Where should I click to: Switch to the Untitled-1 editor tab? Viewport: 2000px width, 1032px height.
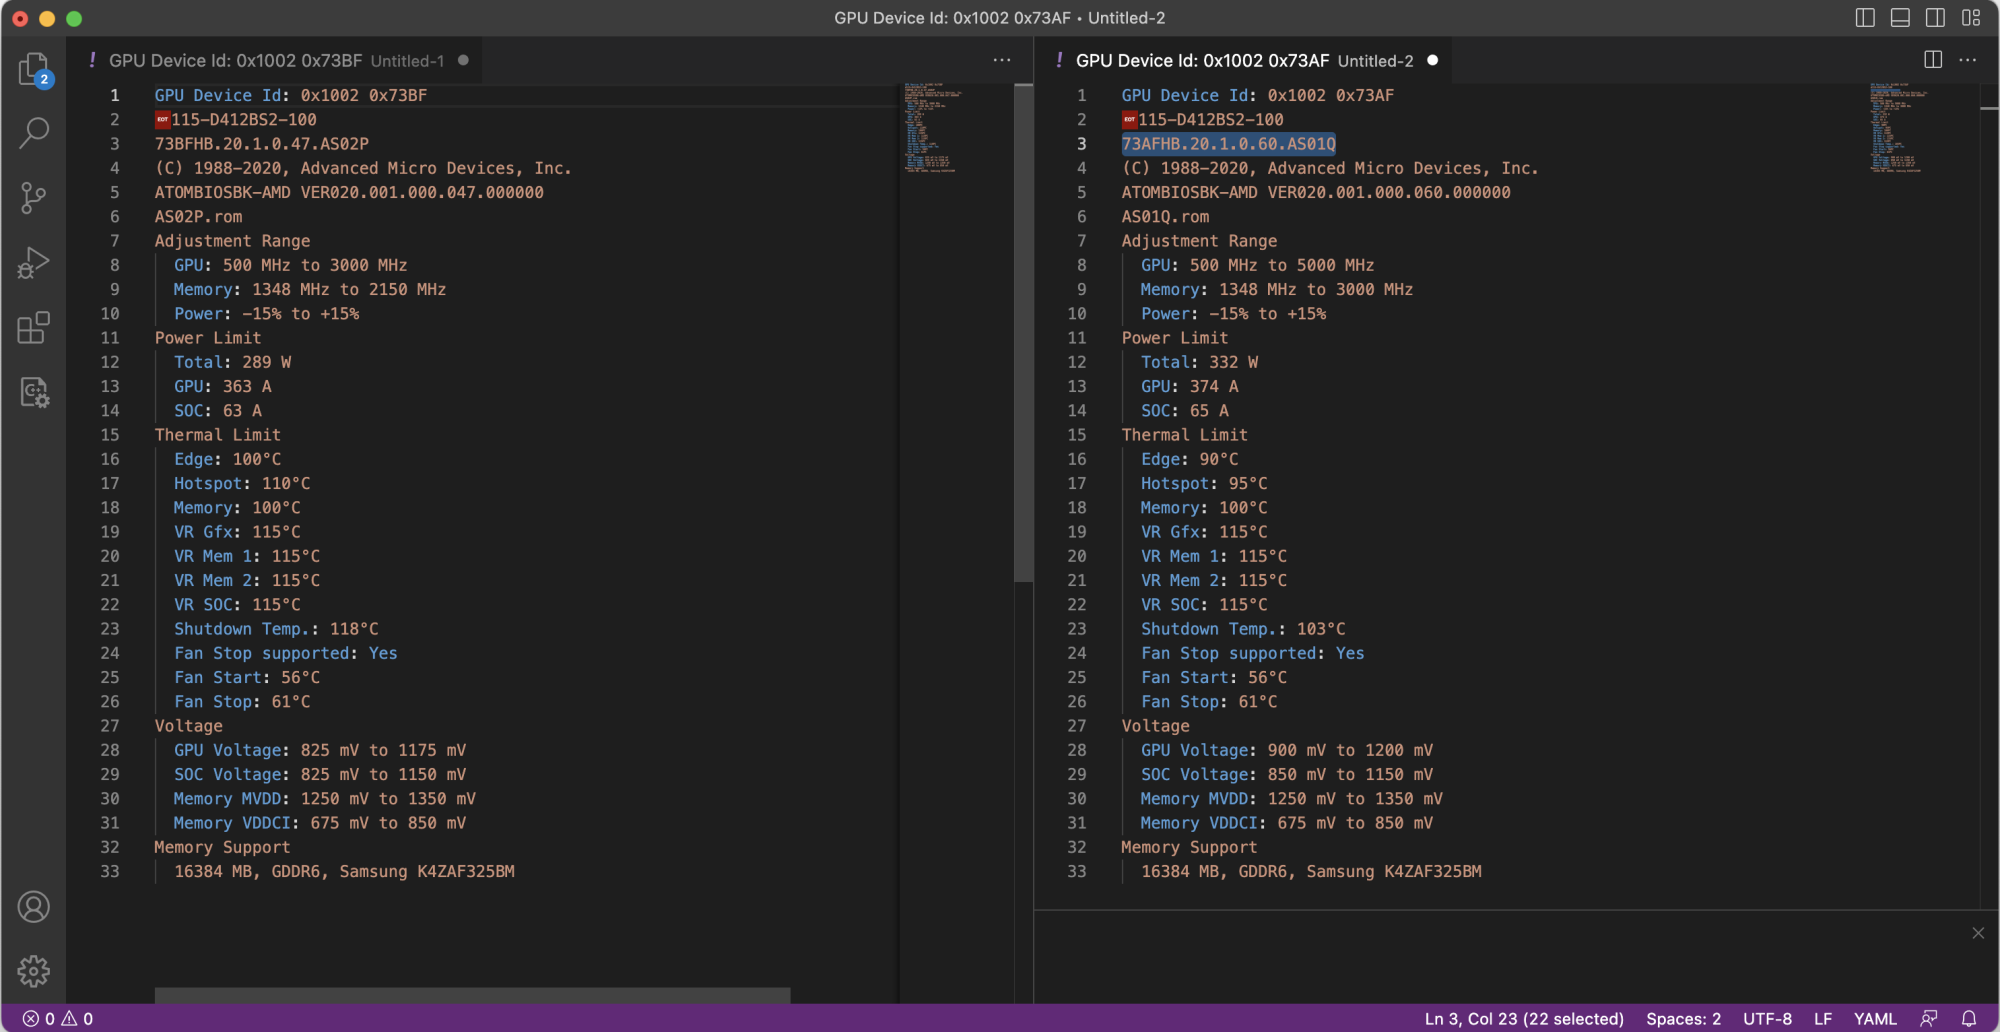275,61
